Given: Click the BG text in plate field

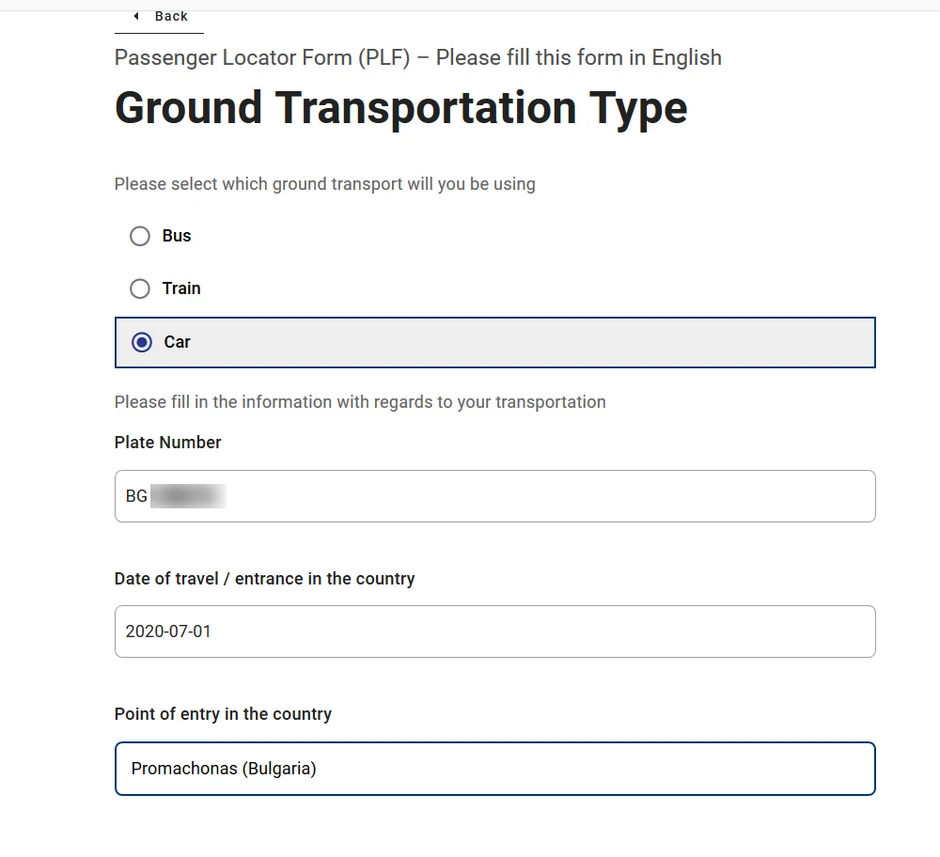Looking at the screenshot, I should tap(136, 496).
